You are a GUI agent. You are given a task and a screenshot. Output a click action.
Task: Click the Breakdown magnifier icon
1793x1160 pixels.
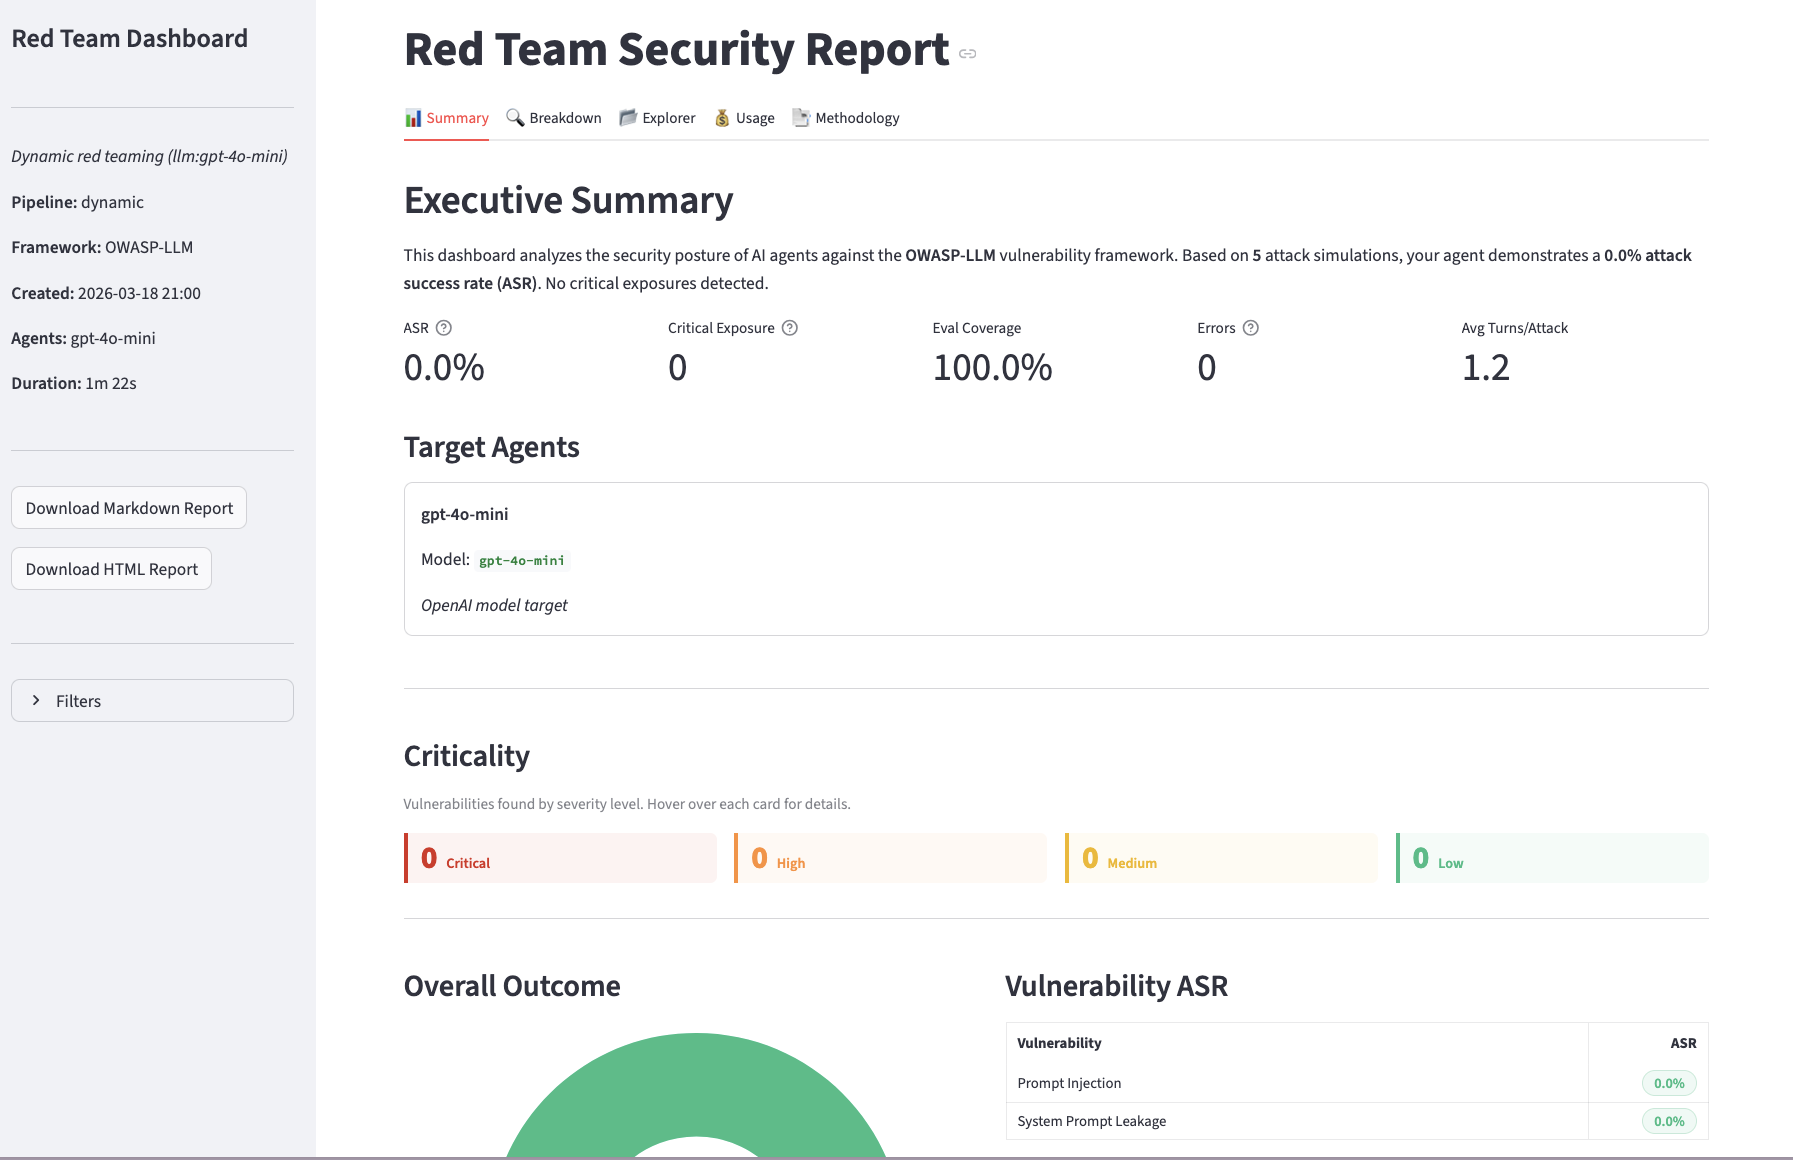(x=516, y=117)
